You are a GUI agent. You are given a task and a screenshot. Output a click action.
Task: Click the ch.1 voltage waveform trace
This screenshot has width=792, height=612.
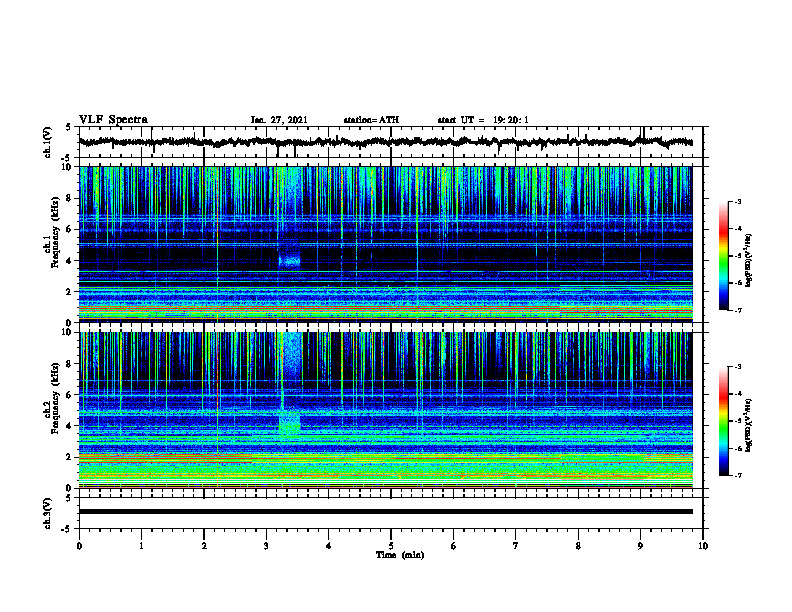(385, 142)
